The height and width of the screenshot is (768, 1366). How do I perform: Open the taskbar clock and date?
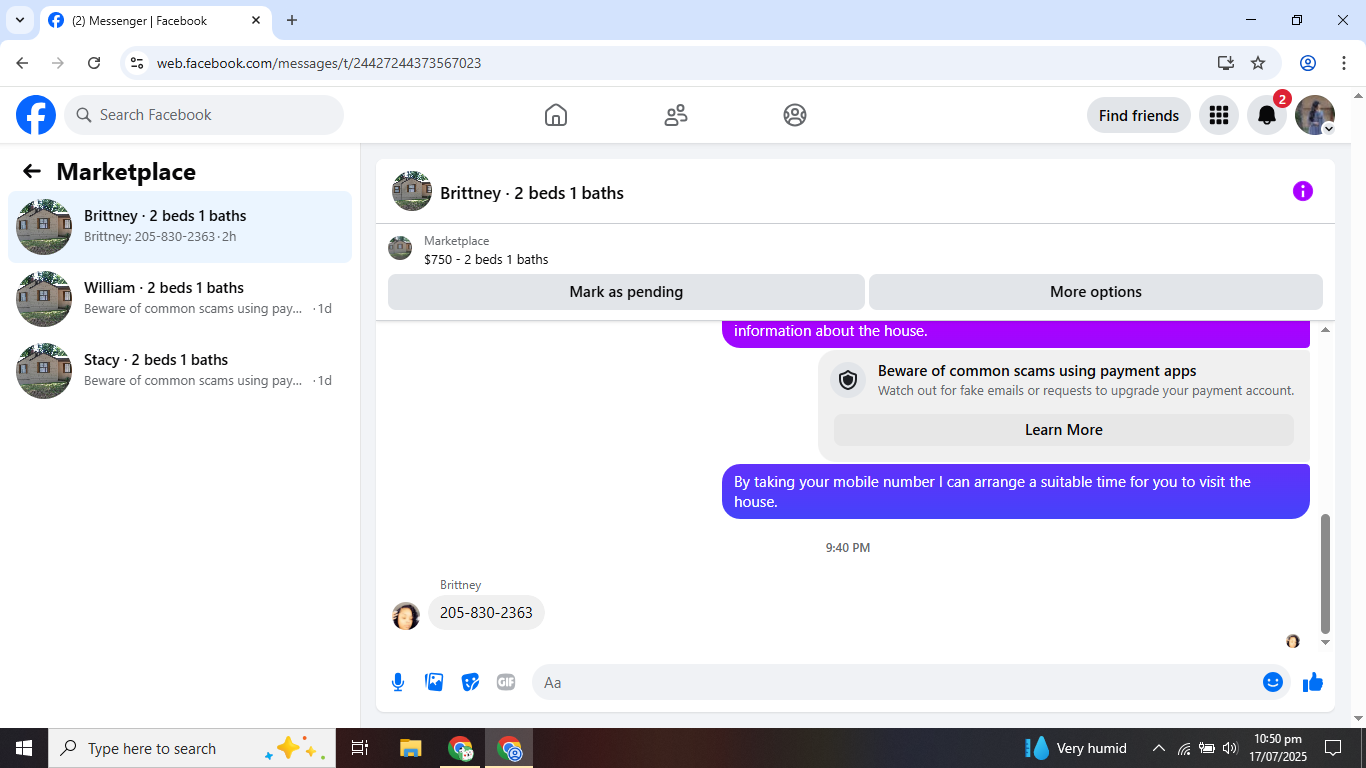1277,748
